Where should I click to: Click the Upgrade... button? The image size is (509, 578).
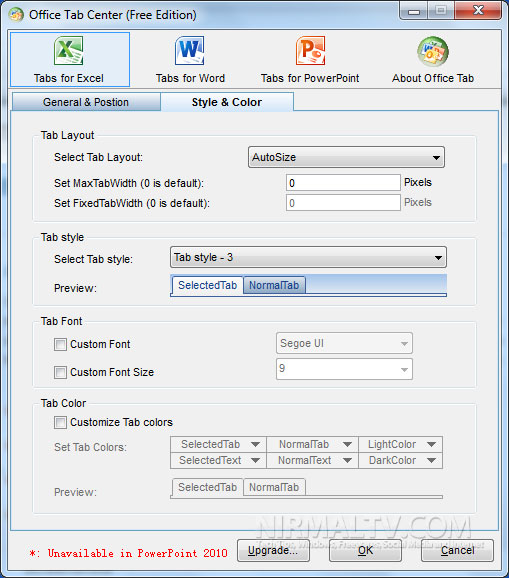pos(273,551)
